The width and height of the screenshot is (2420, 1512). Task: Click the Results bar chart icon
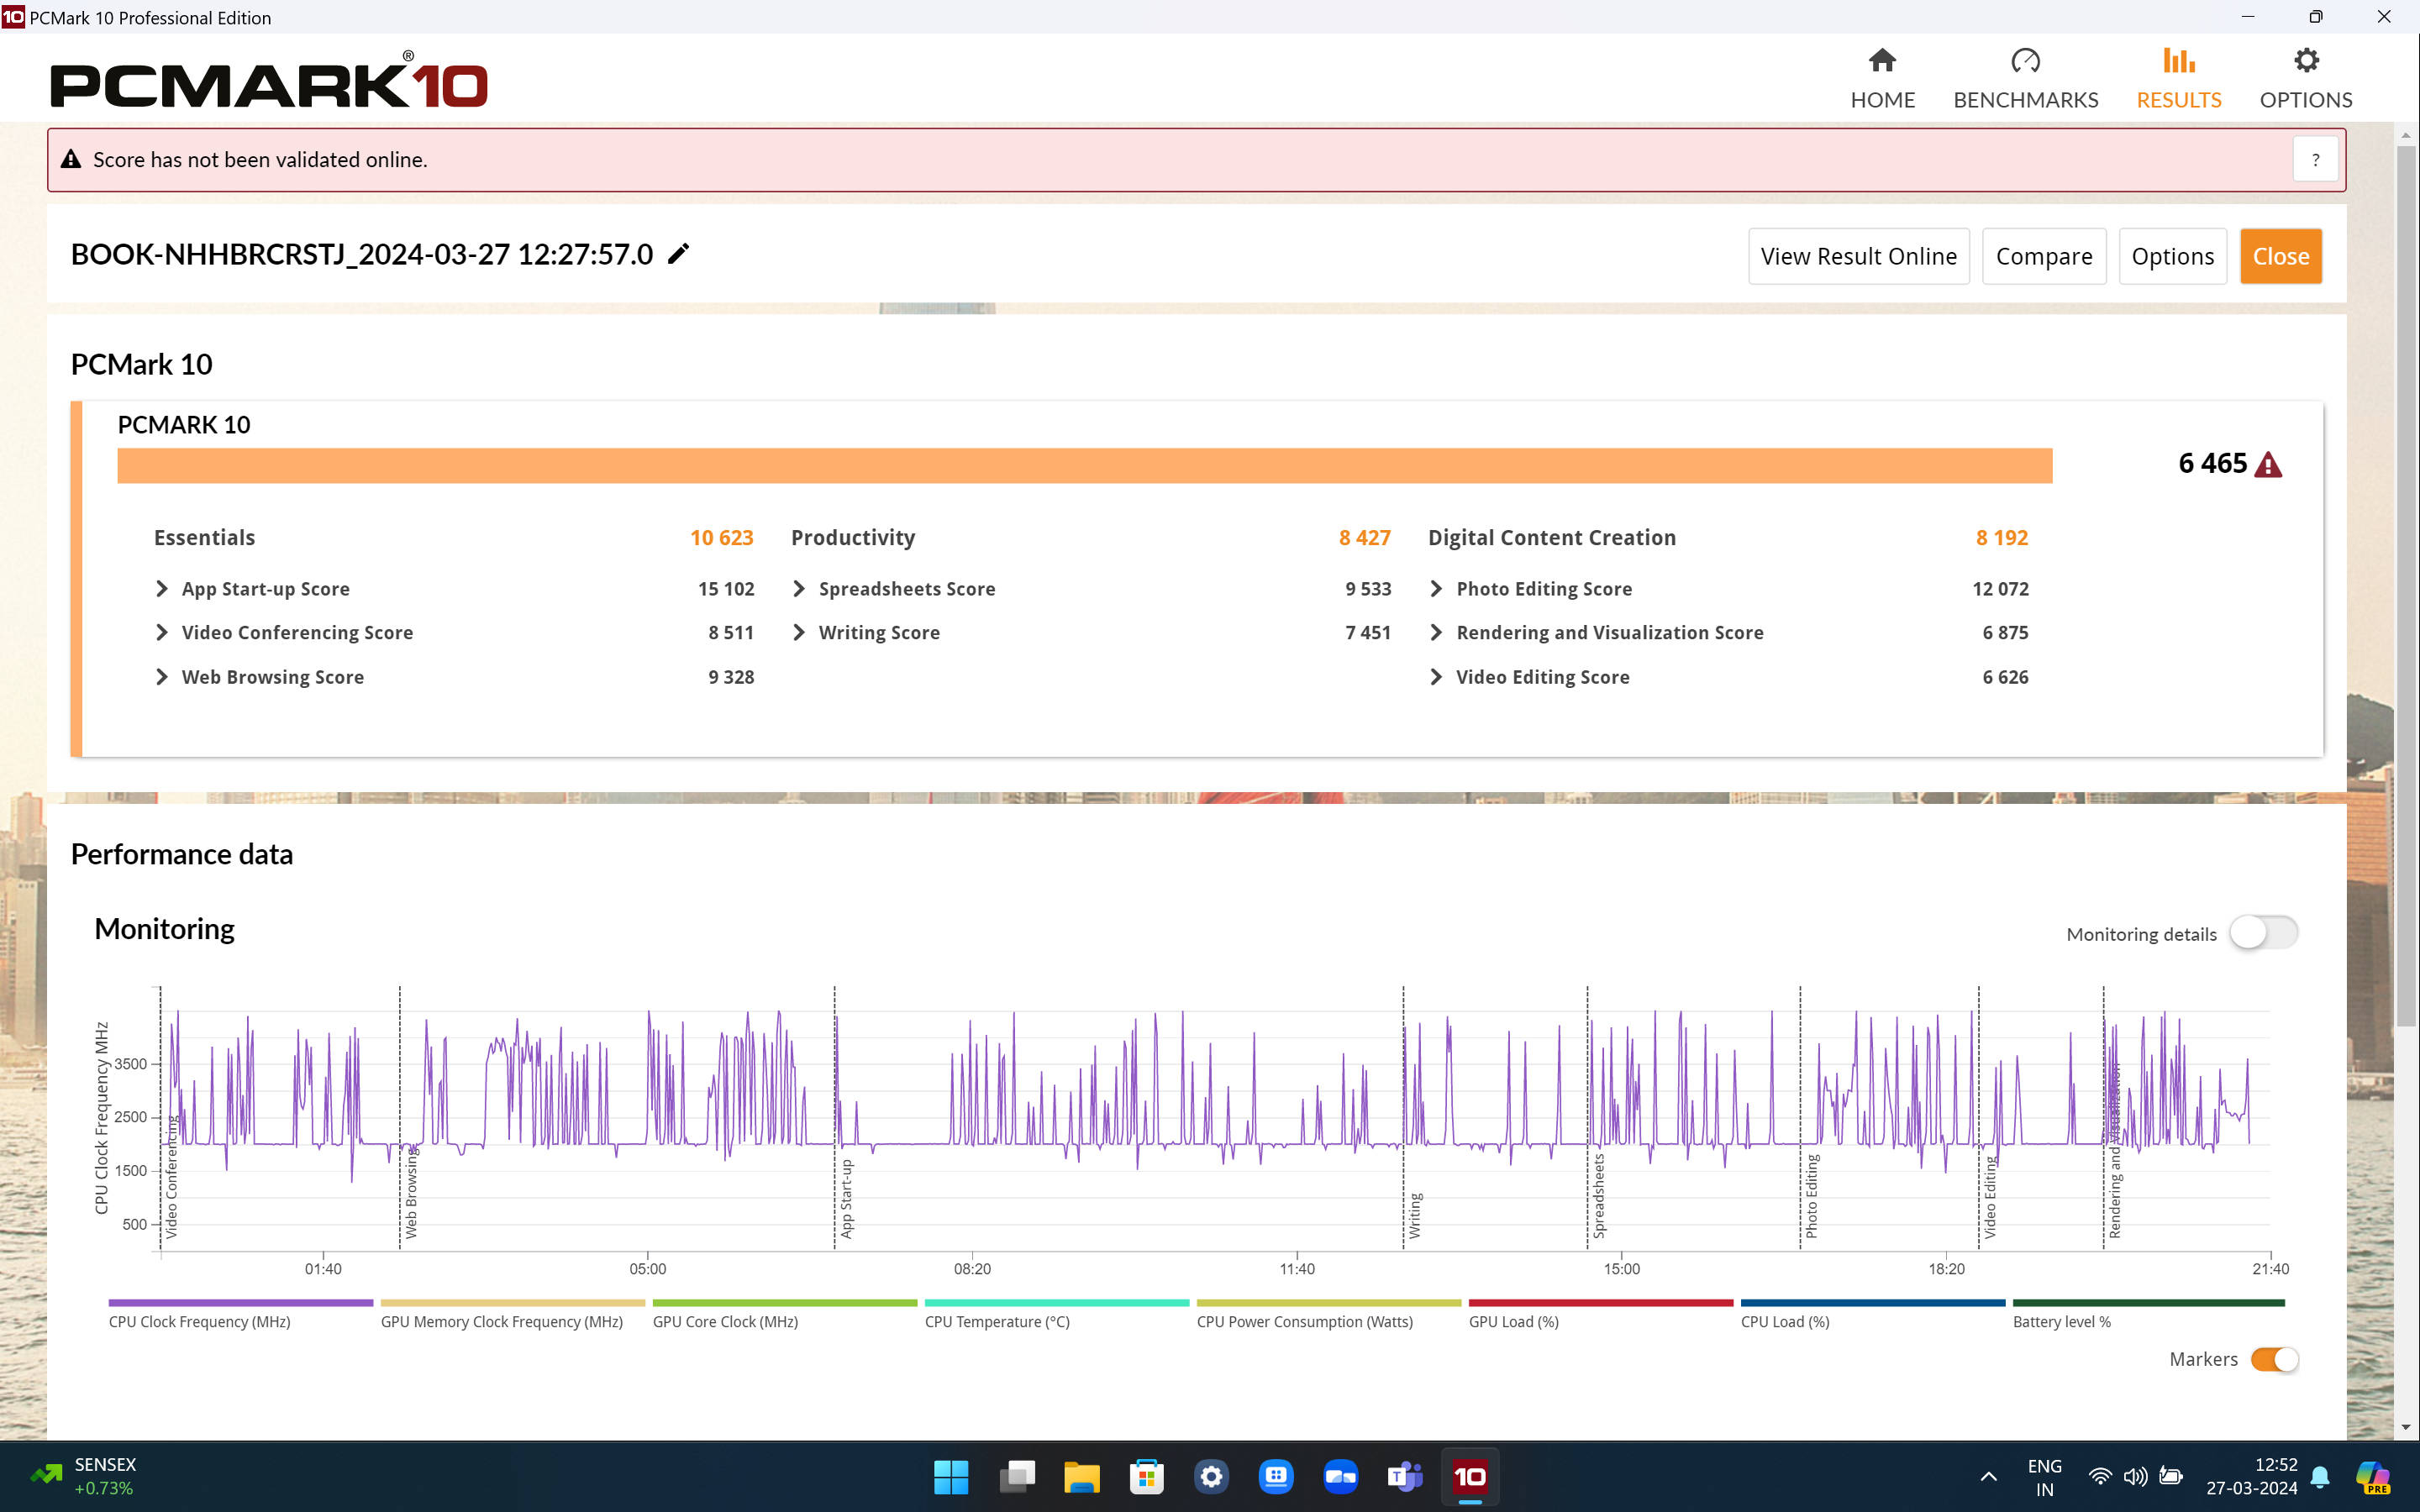tap(2178, 61)
